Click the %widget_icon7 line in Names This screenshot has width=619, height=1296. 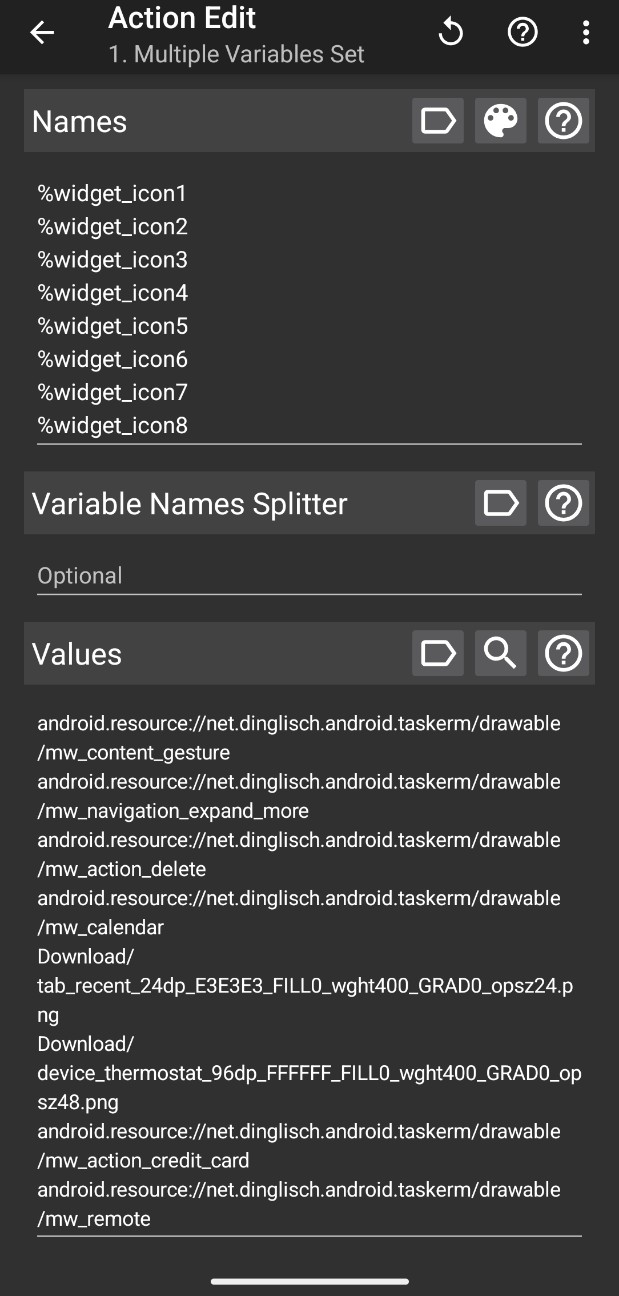[x=112, y=392]
